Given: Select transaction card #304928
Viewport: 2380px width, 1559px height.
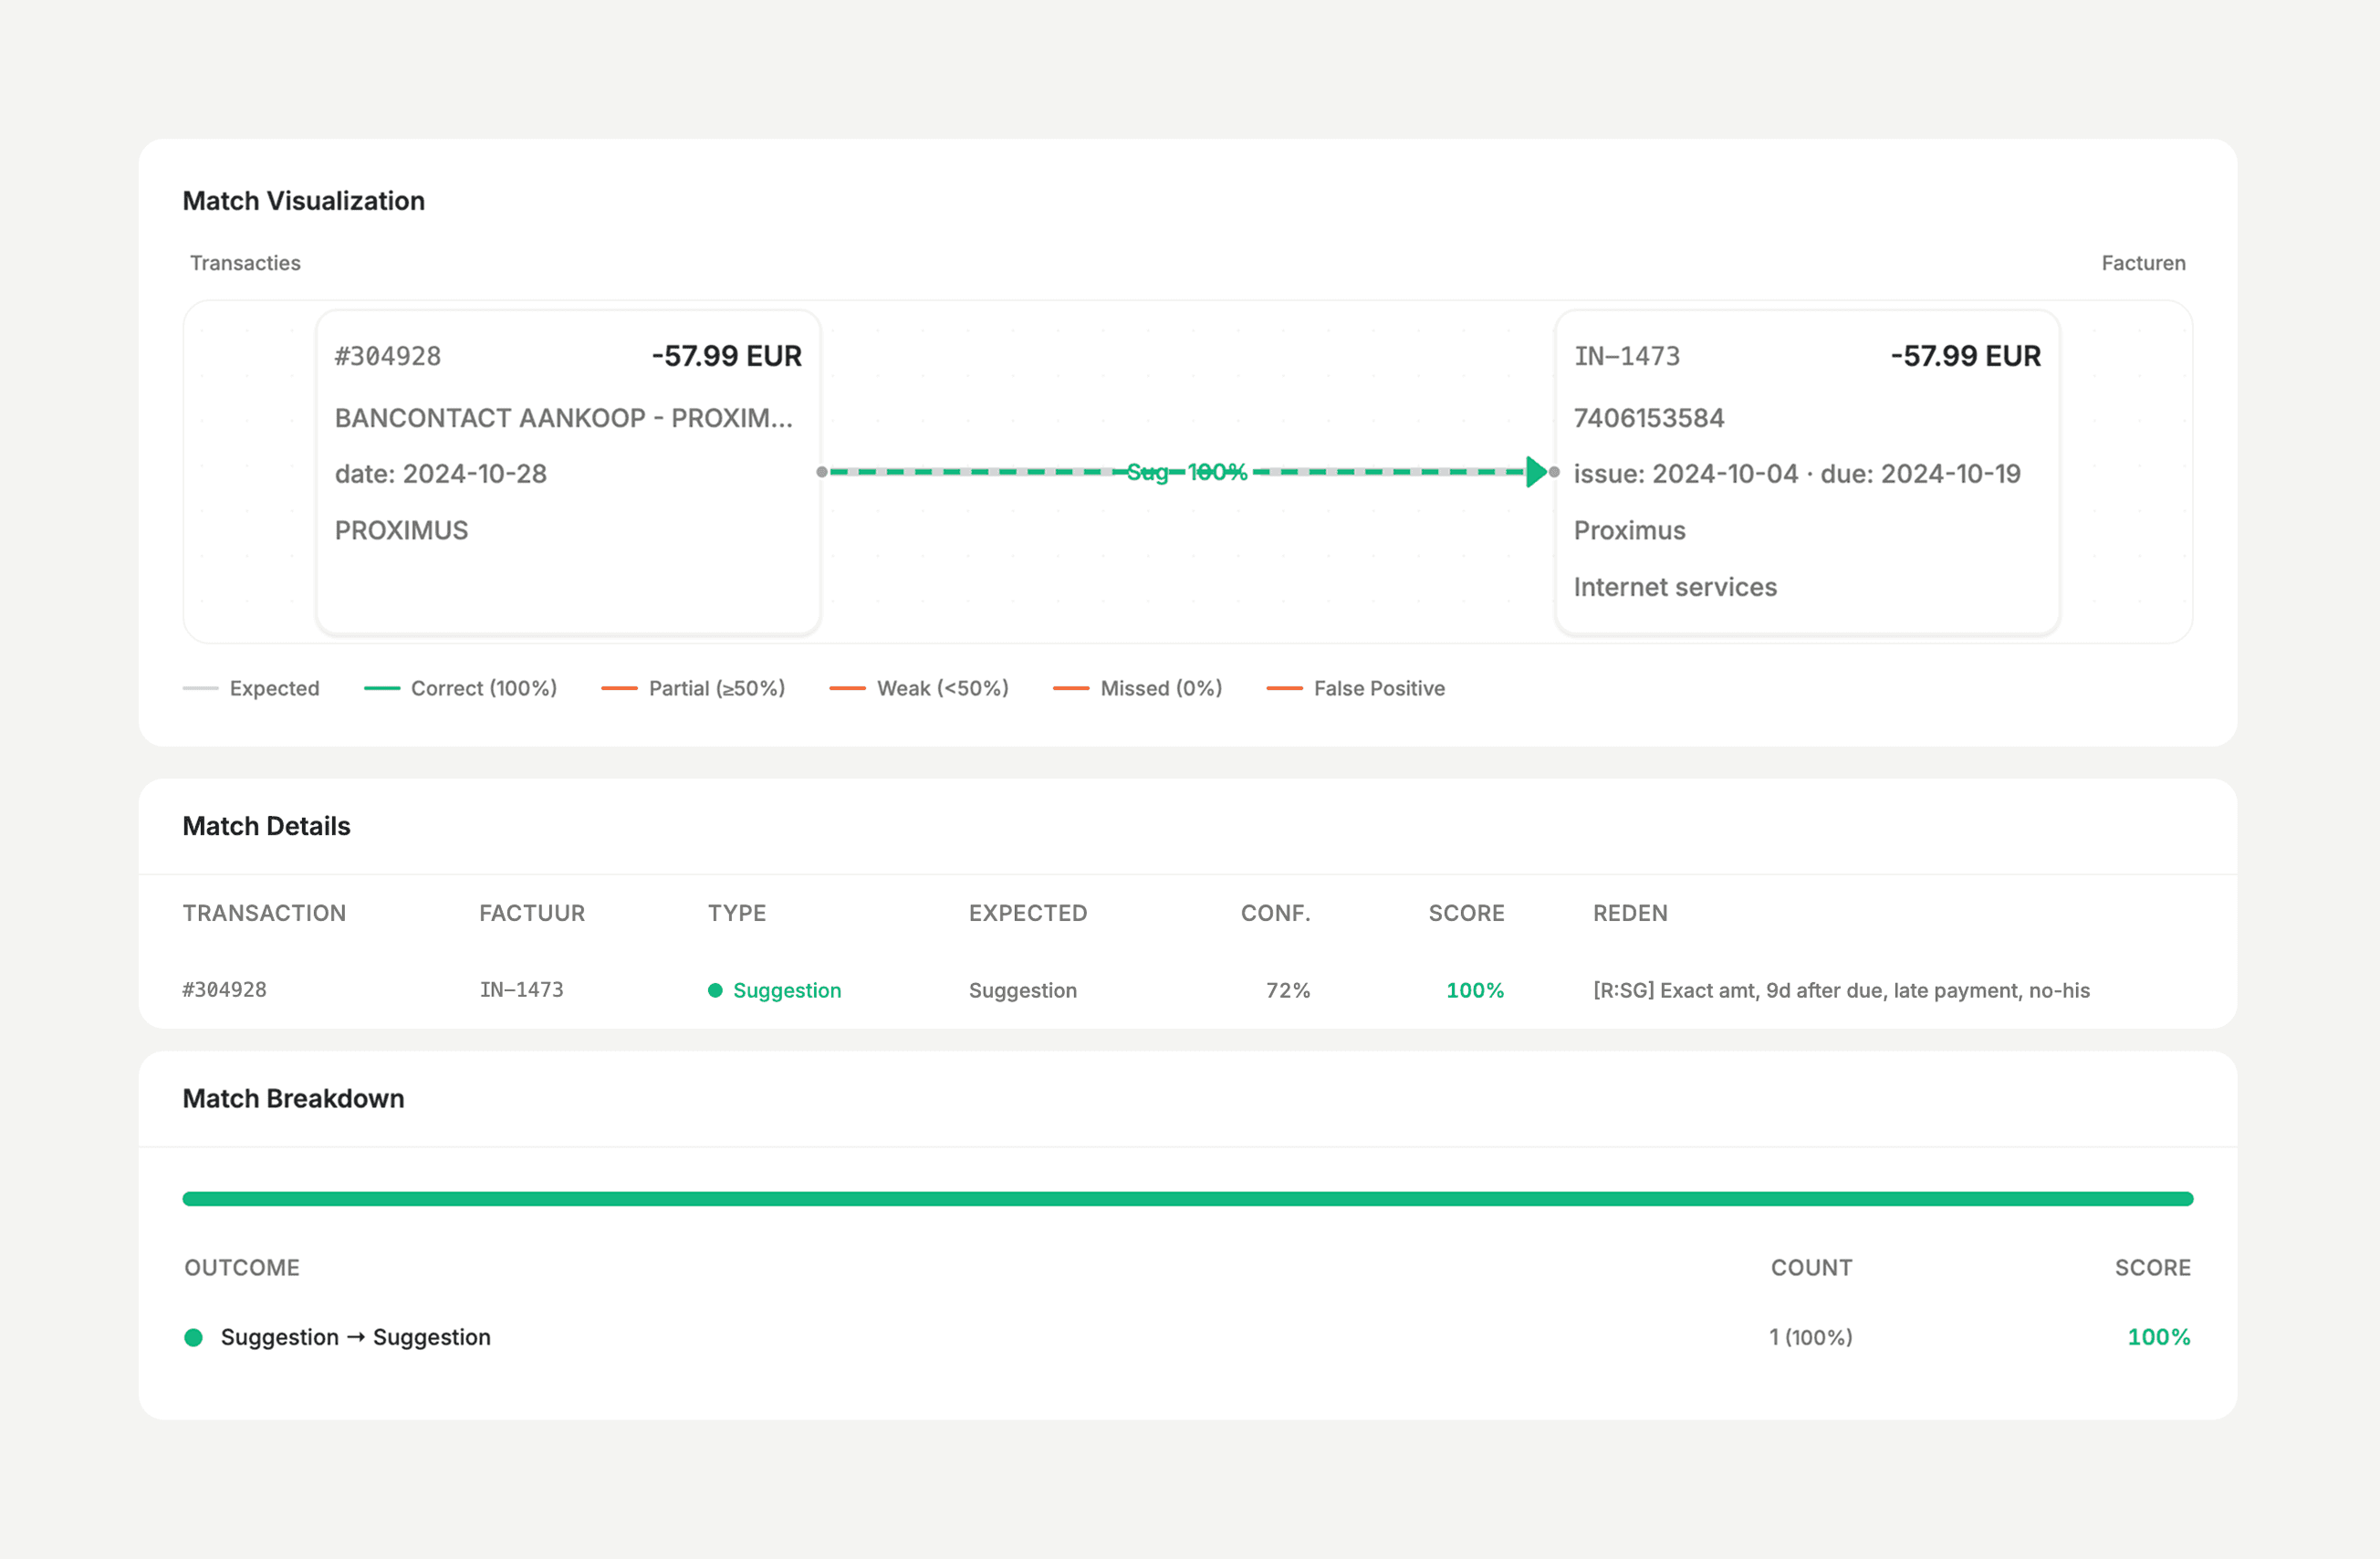Looking at the screenshot, I should (x=567, y=471).
